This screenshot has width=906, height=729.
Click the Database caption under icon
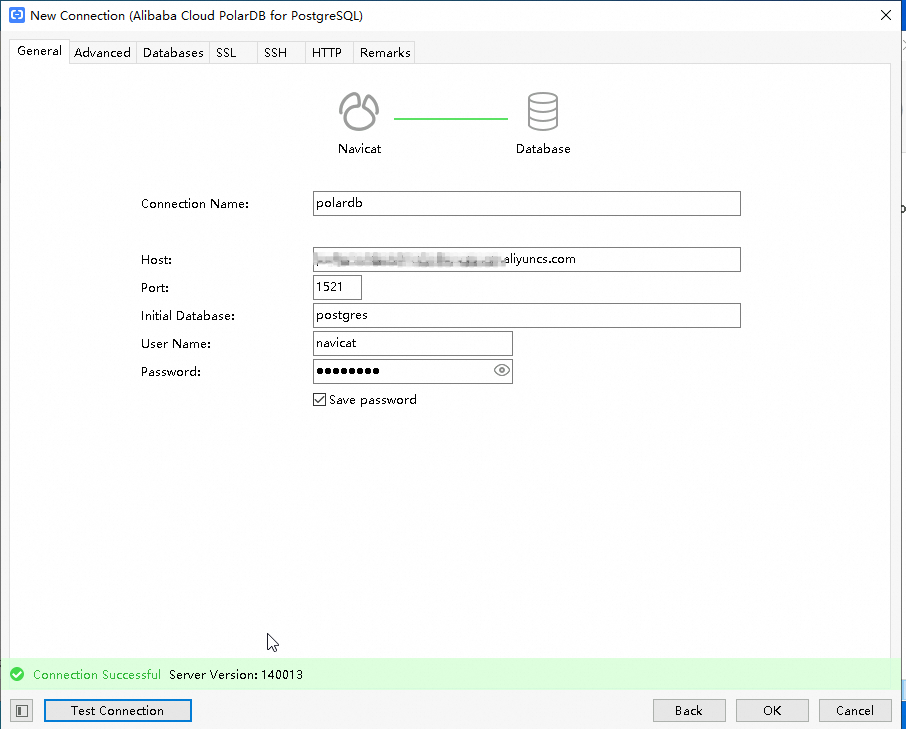[543, 148]
